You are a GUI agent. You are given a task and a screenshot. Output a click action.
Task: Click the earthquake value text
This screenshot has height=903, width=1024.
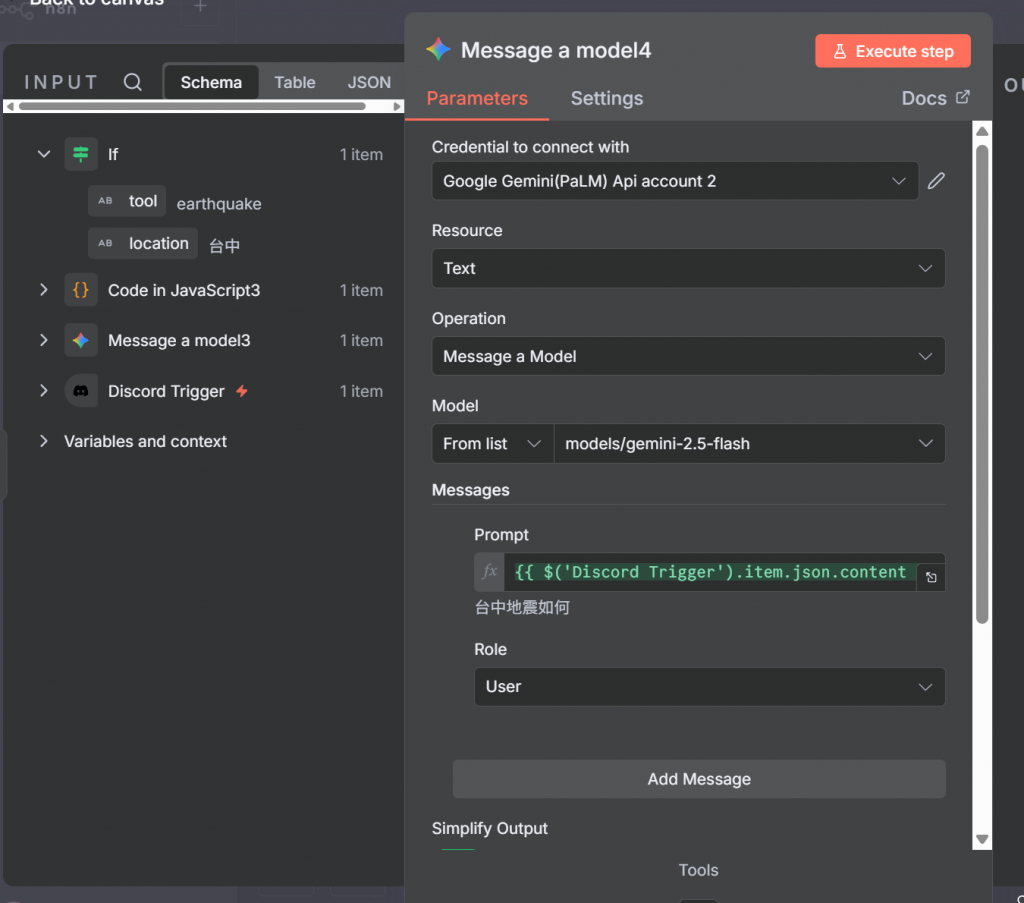coord(219,204)
